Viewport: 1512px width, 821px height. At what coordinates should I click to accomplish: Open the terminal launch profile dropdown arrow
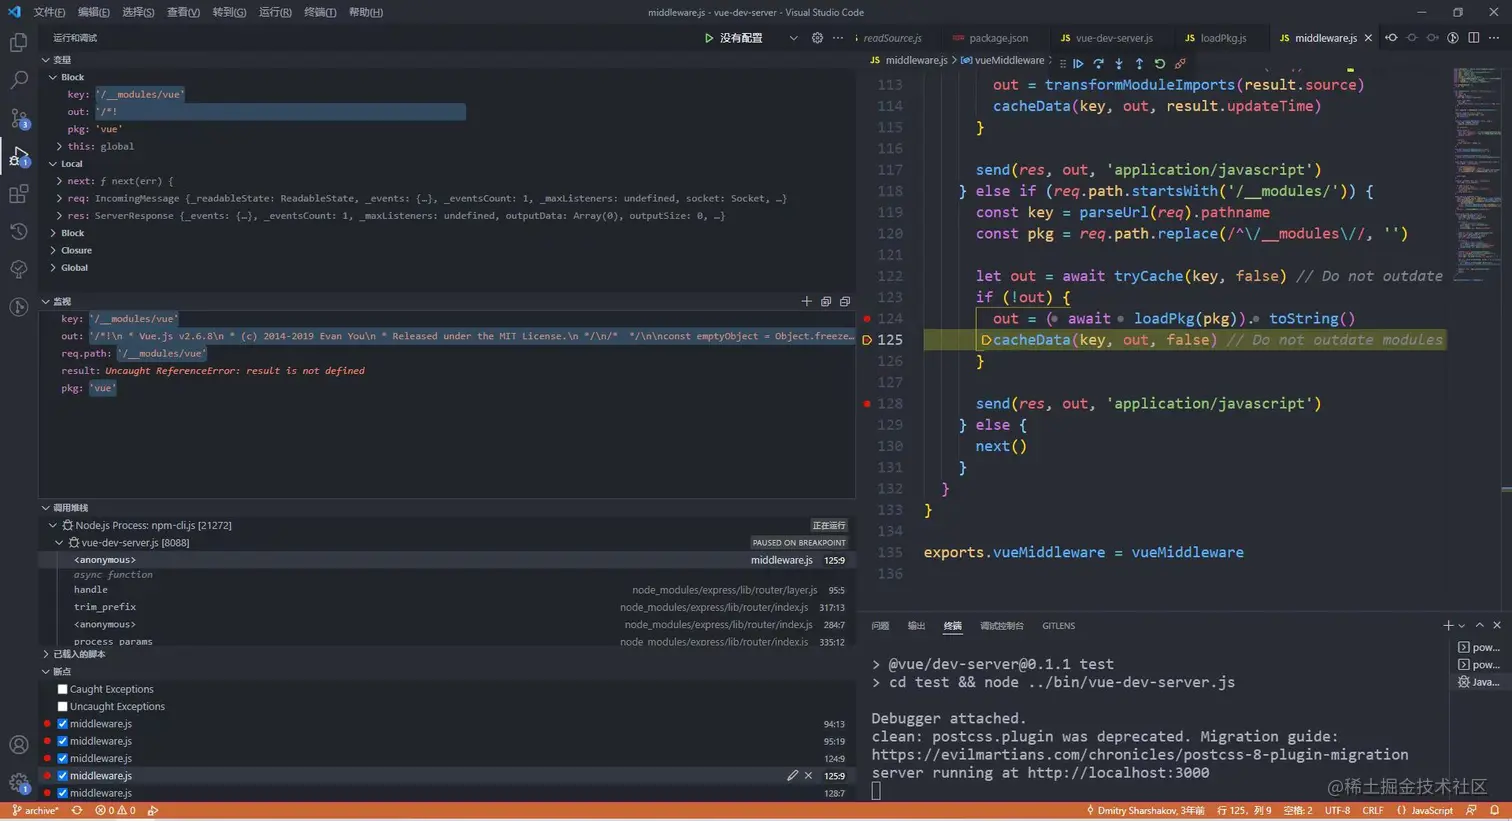click(1462, 626)
